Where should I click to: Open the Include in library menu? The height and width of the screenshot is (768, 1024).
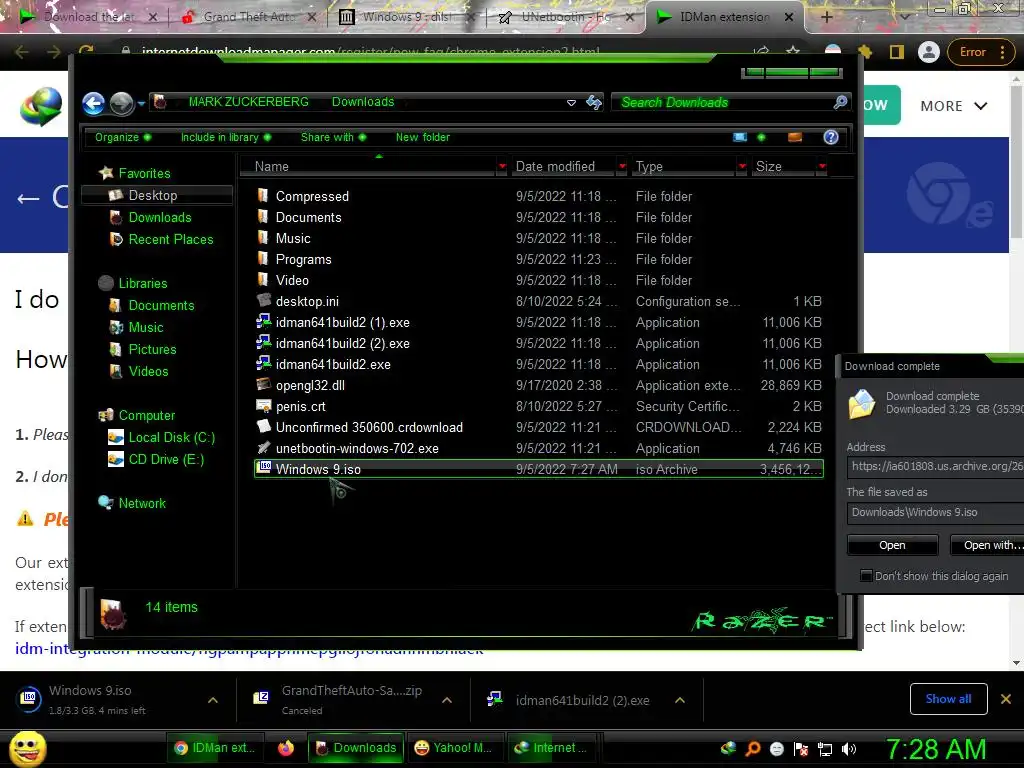(225, 137)
